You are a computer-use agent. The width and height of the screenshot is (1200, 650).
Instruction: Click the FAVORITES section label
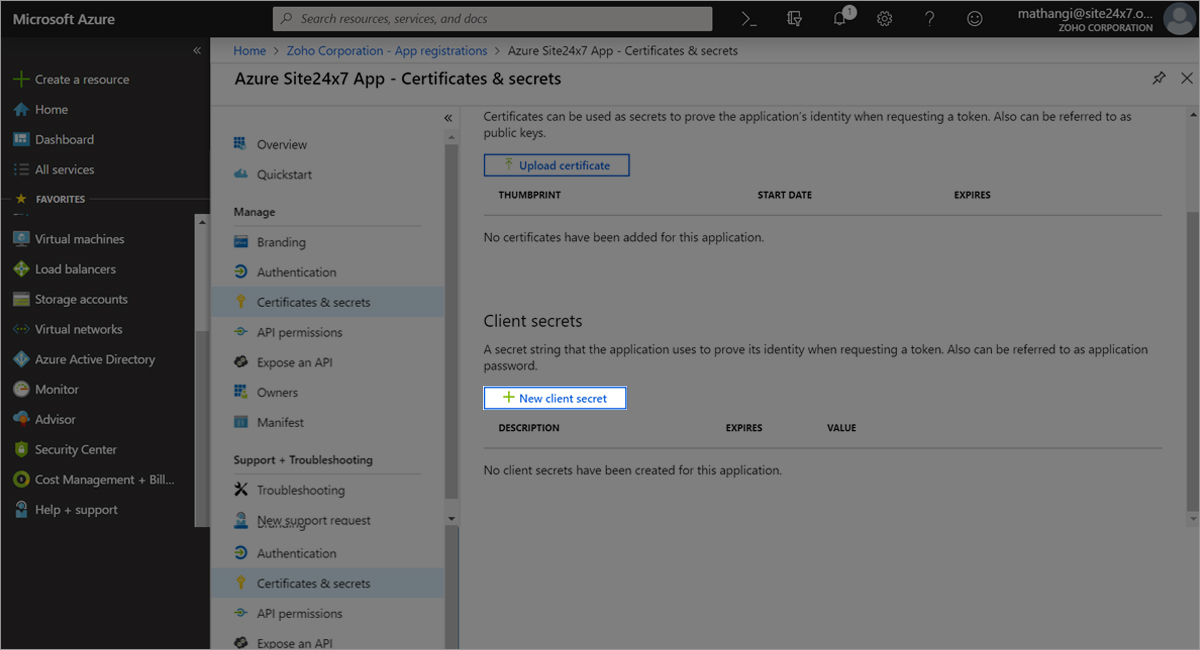coord(60,199)
